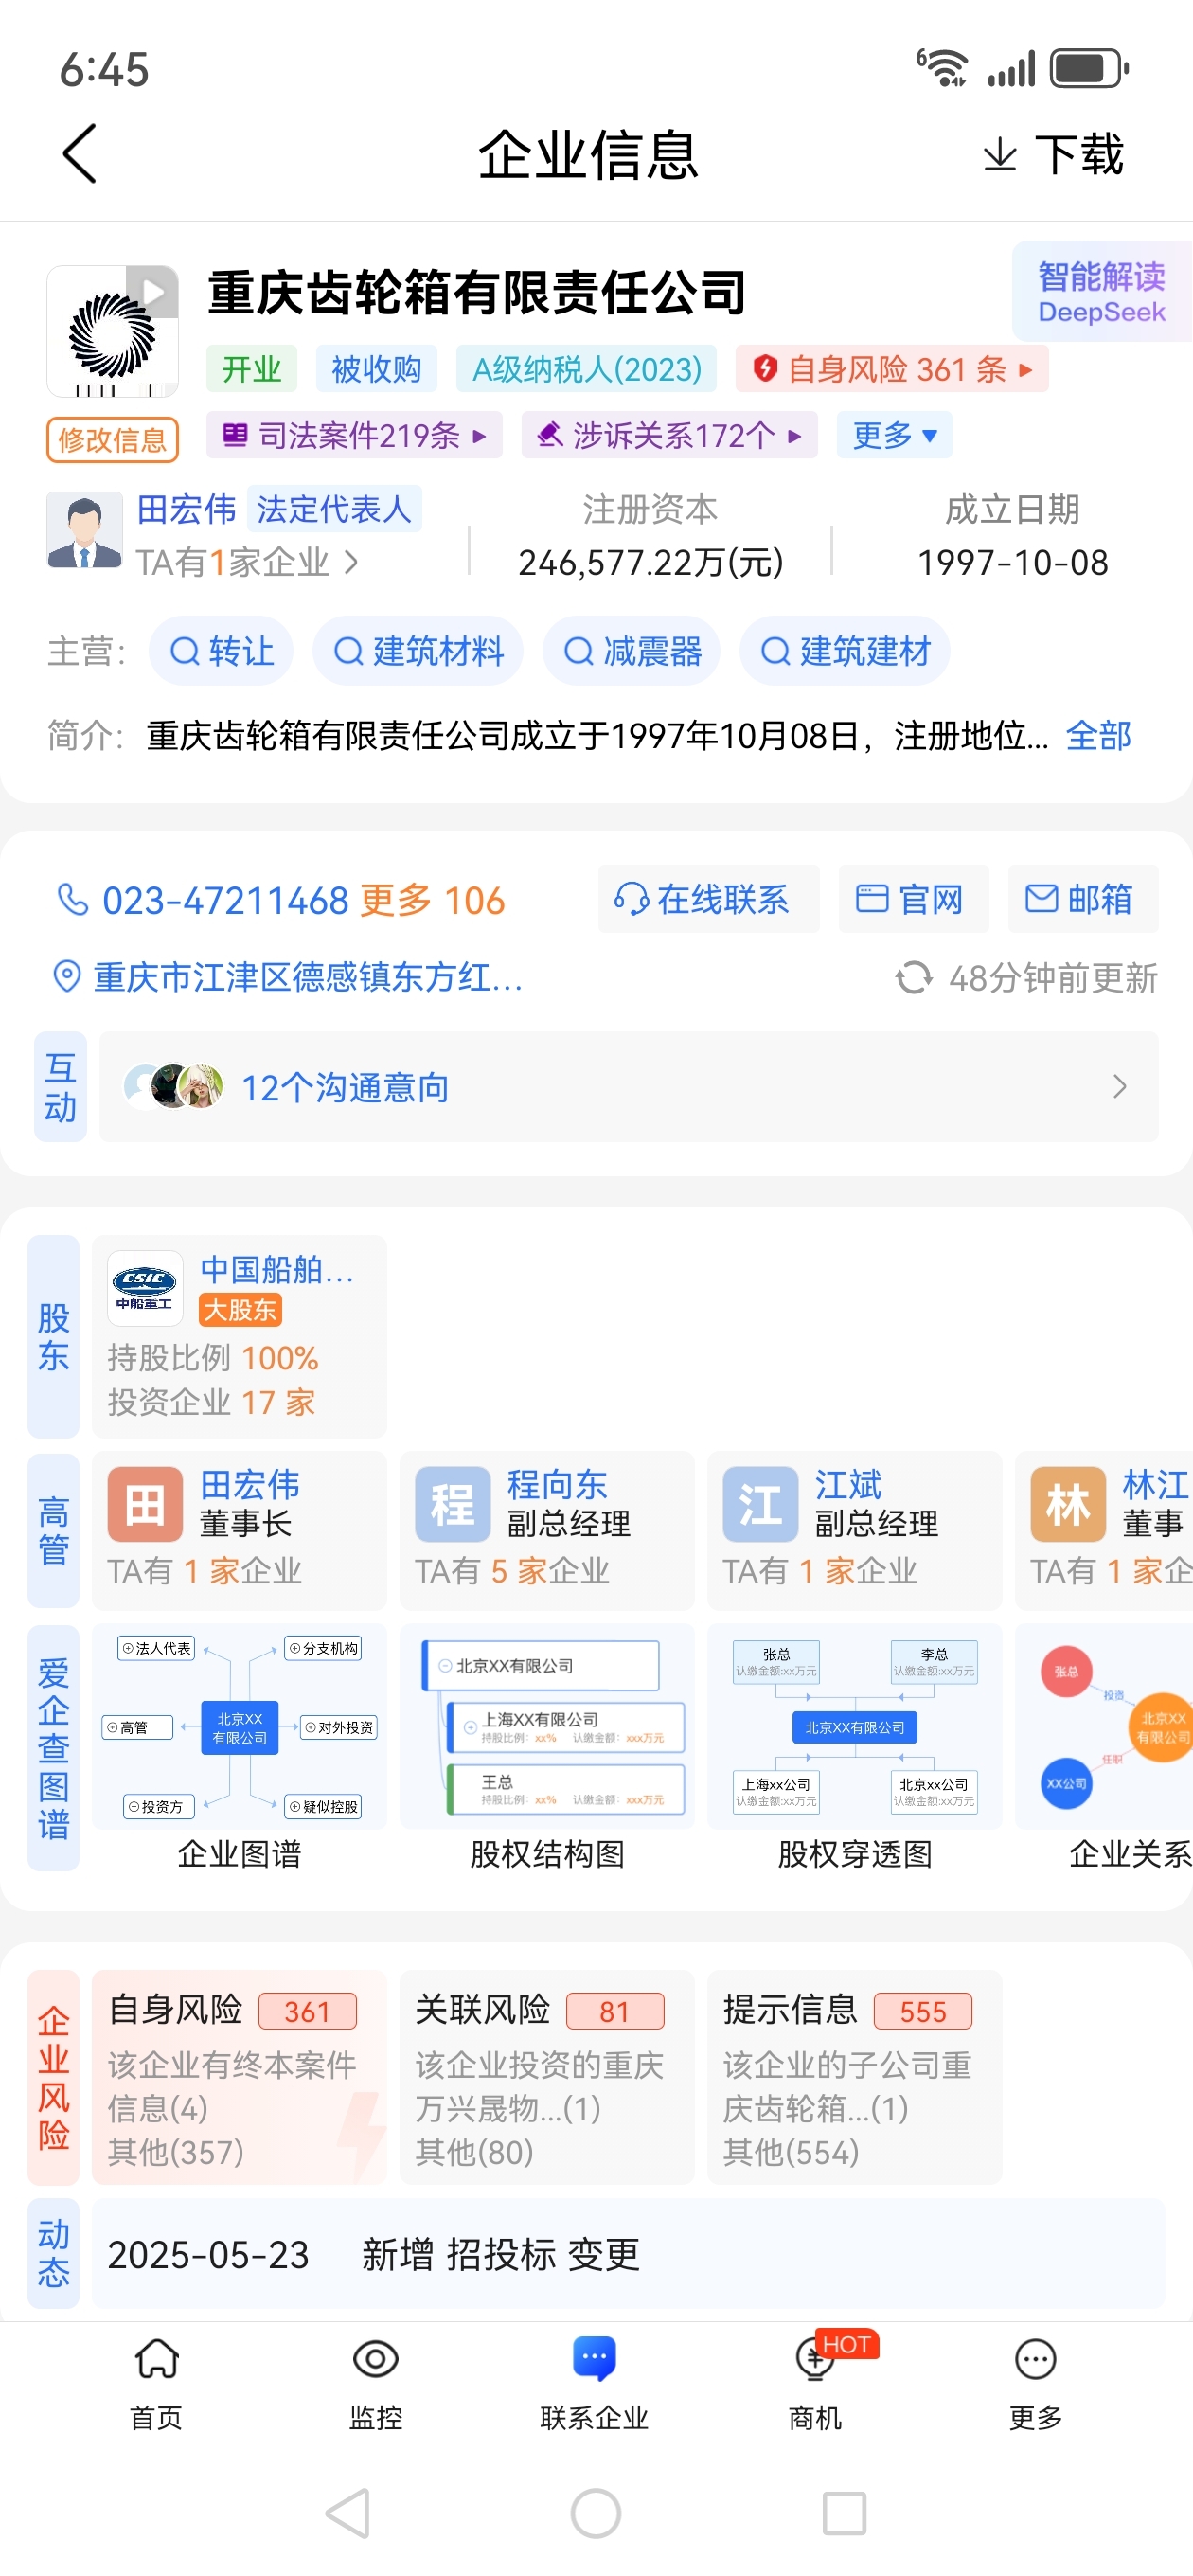Tap Android recent apps button

coord(844,2513)
